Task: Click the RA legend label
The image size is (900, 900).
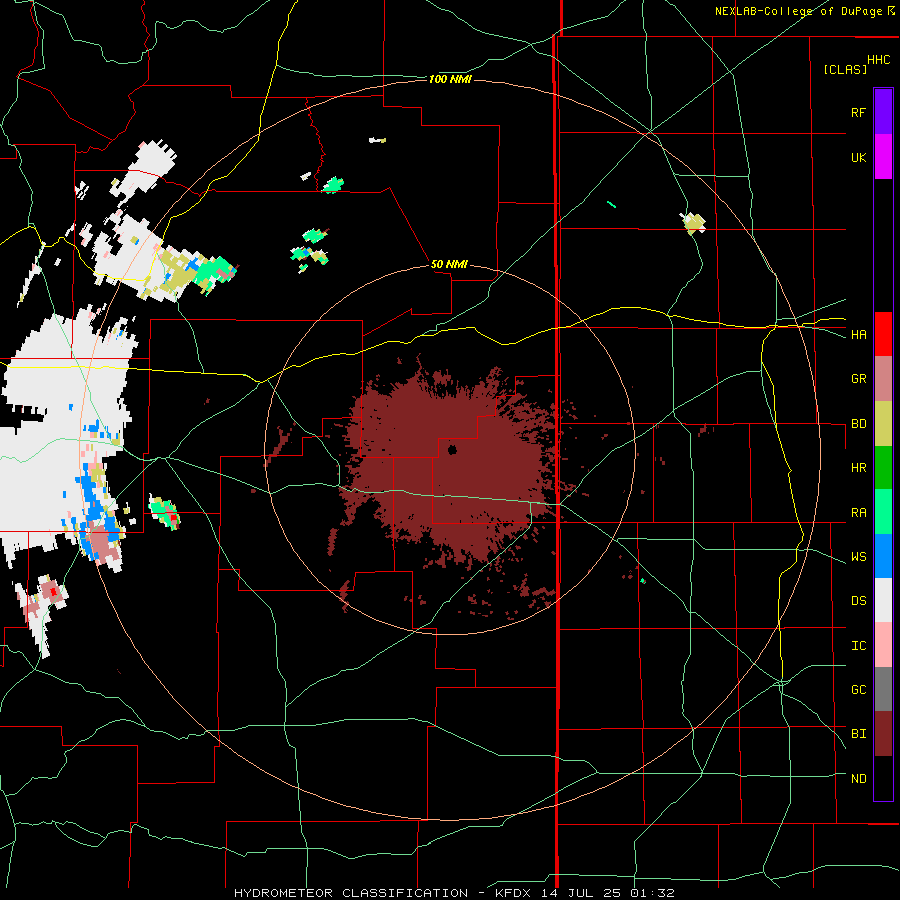Action: click(858, 513)
